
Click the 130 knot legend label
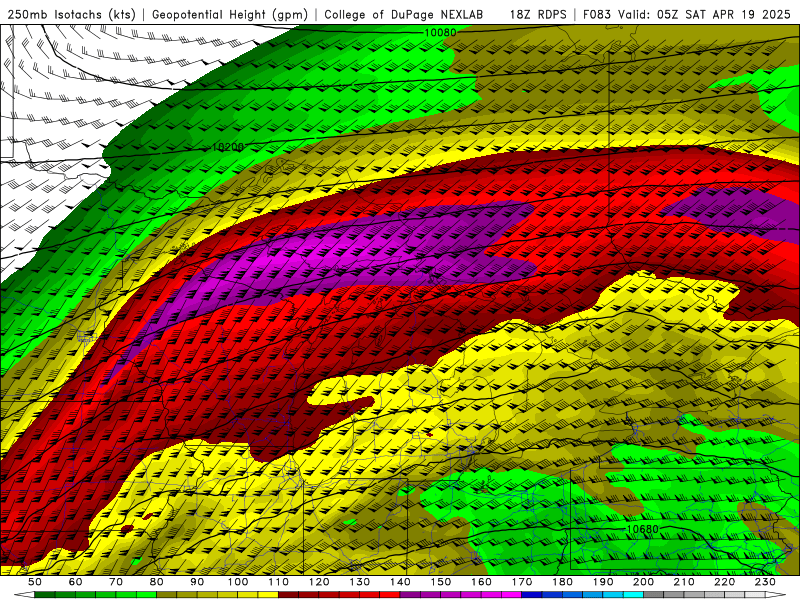(x=359, y=582)
